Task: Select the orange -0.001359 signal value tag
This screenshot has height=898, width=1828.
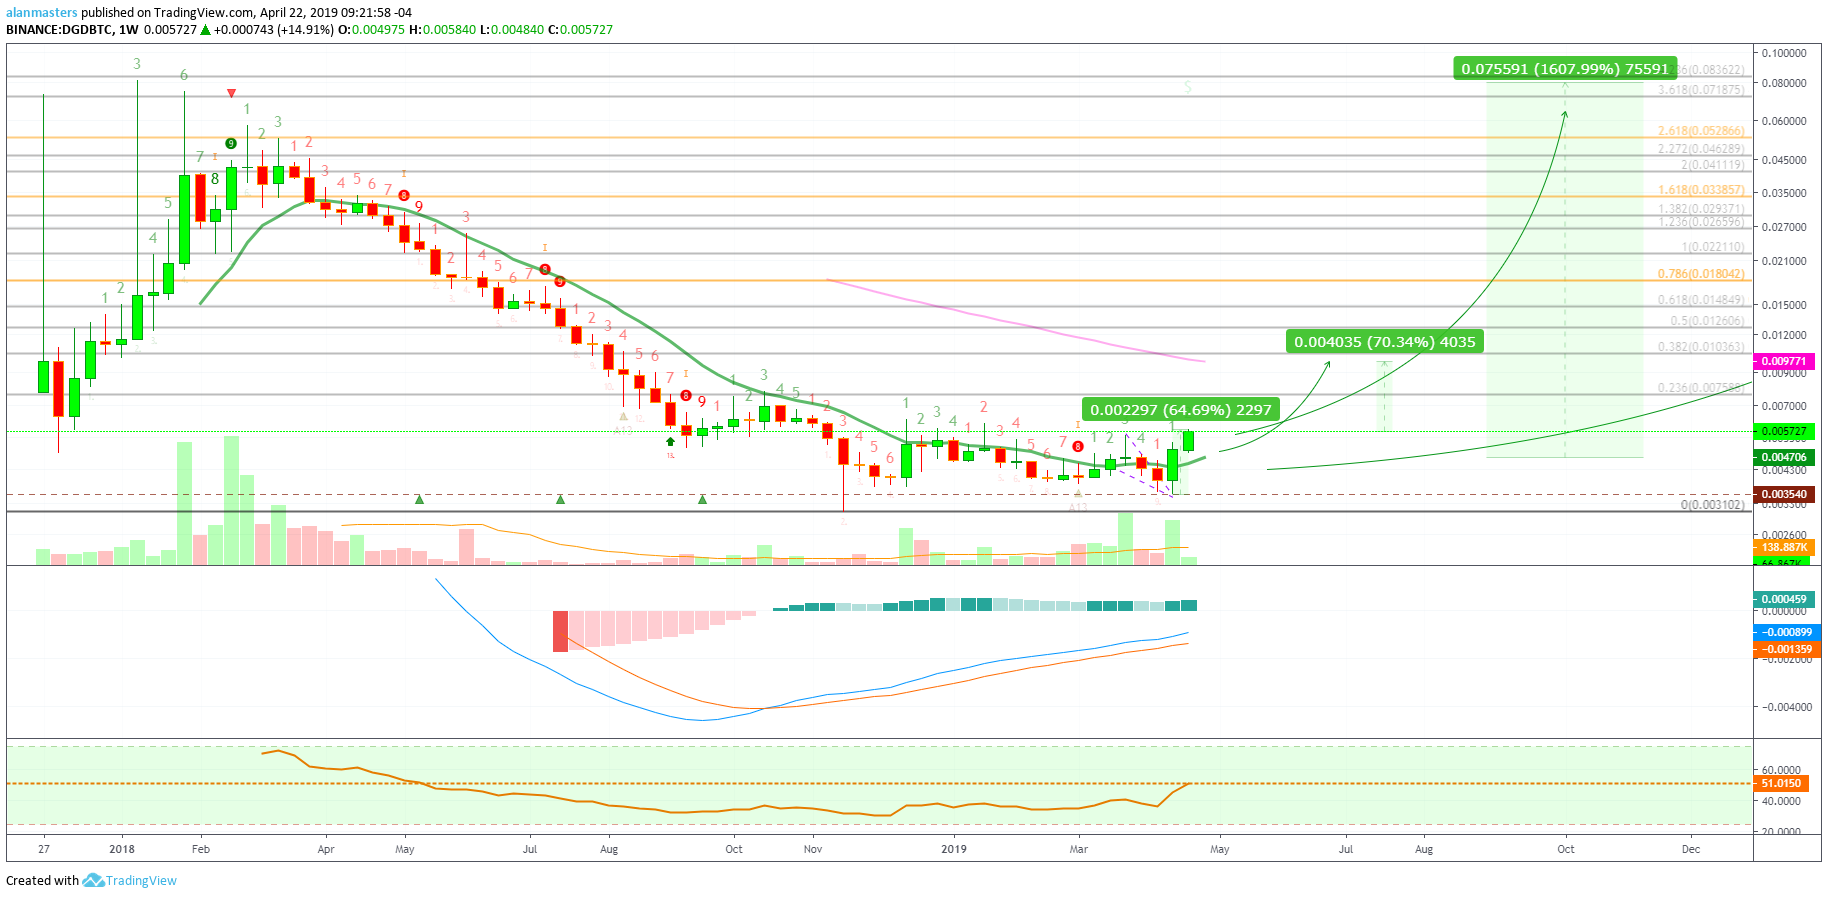Action: (1787, 649)
